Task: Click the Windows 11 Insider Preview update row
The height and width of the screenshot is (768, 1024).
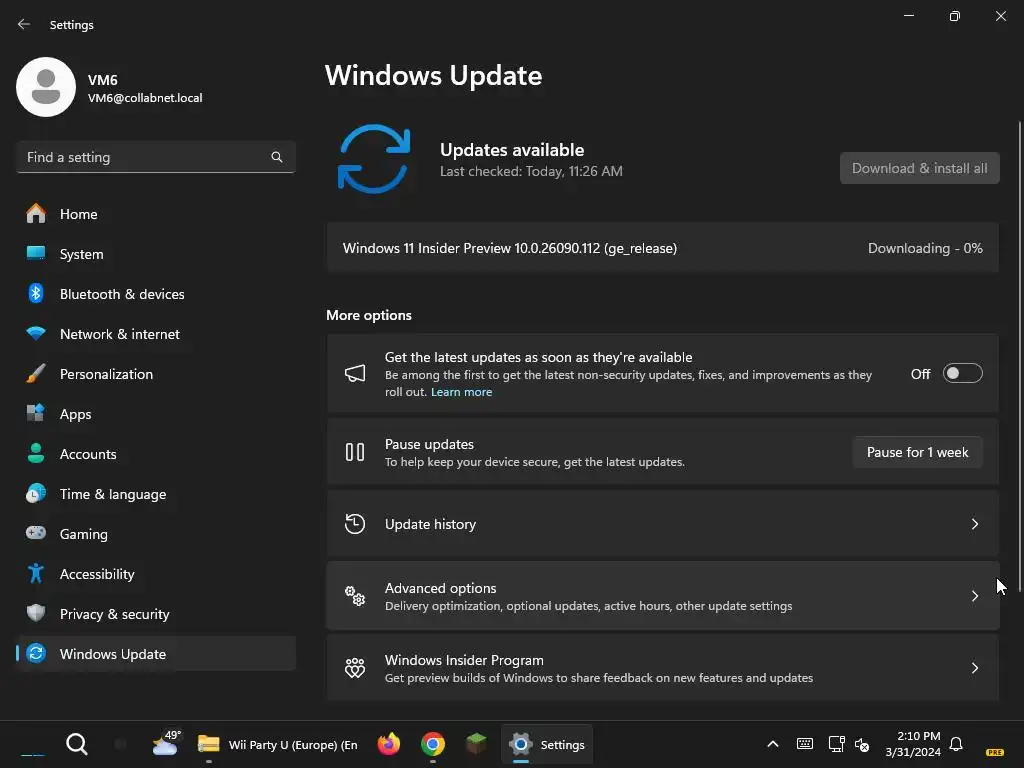Action: point(663,248)
